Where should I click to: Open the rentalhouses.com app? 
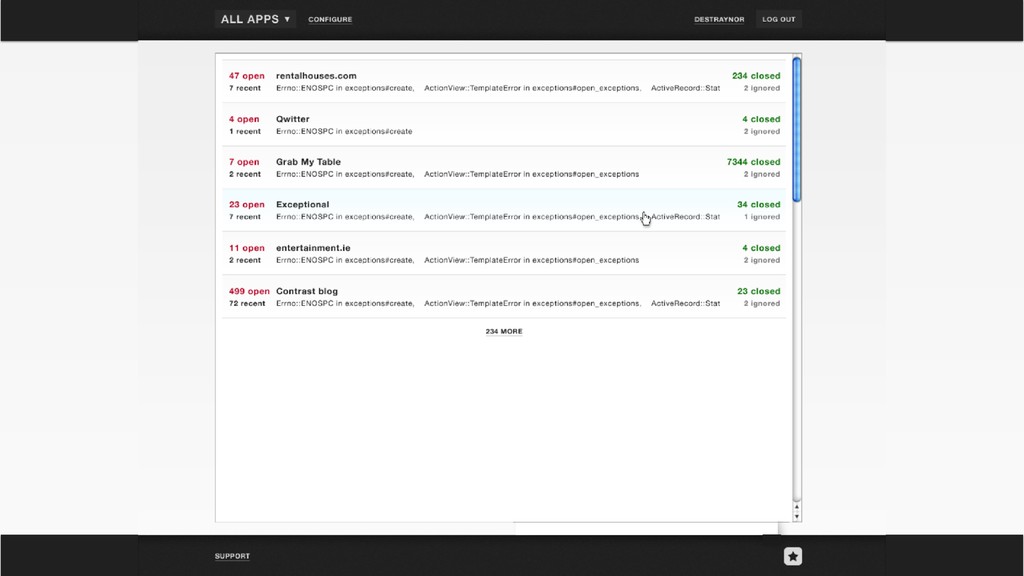coord(316,76)
